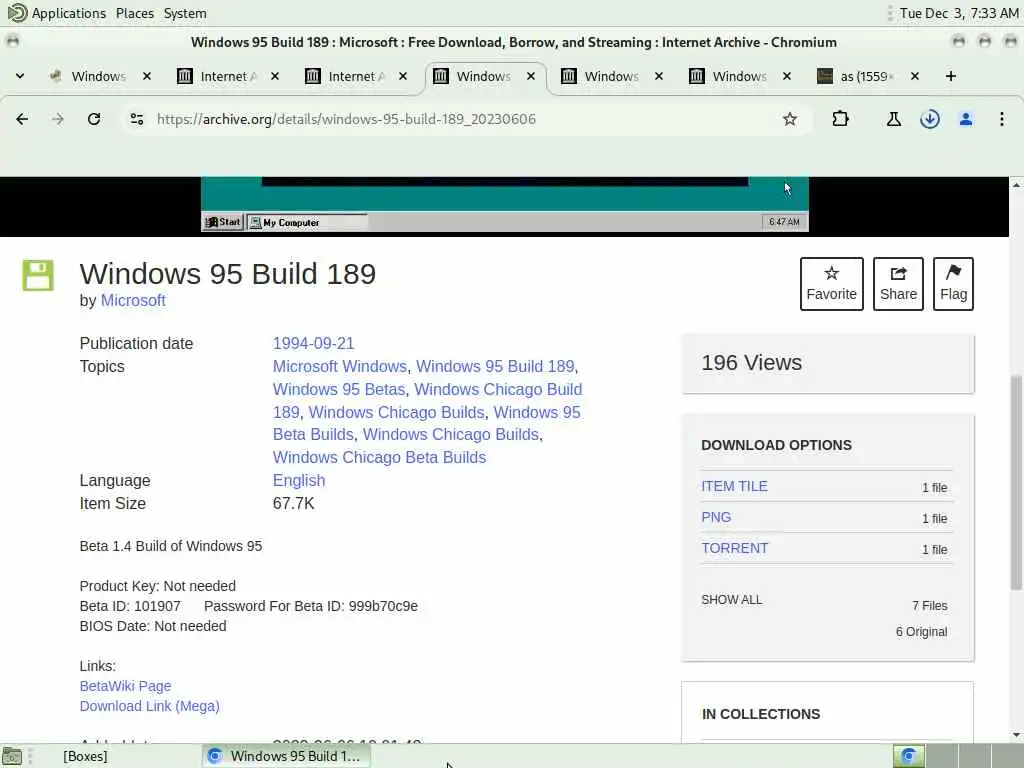Click the 6 Original files link

[921, 632]
